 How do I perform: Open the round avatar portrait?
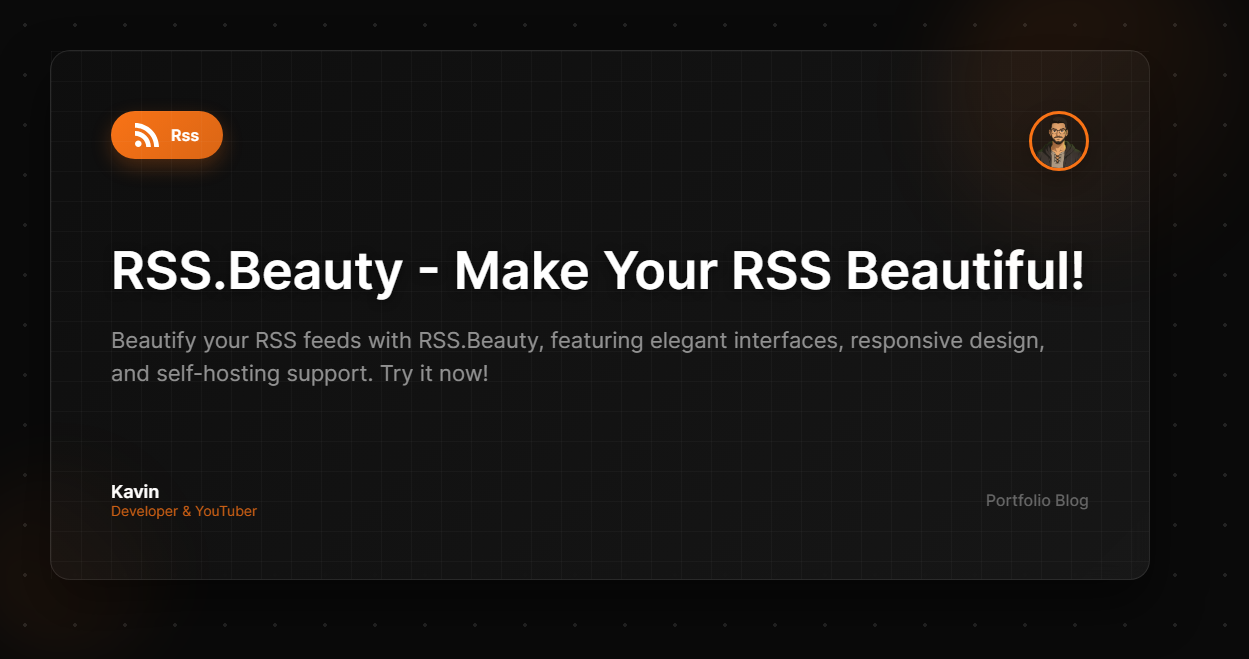pos(1059,141)
